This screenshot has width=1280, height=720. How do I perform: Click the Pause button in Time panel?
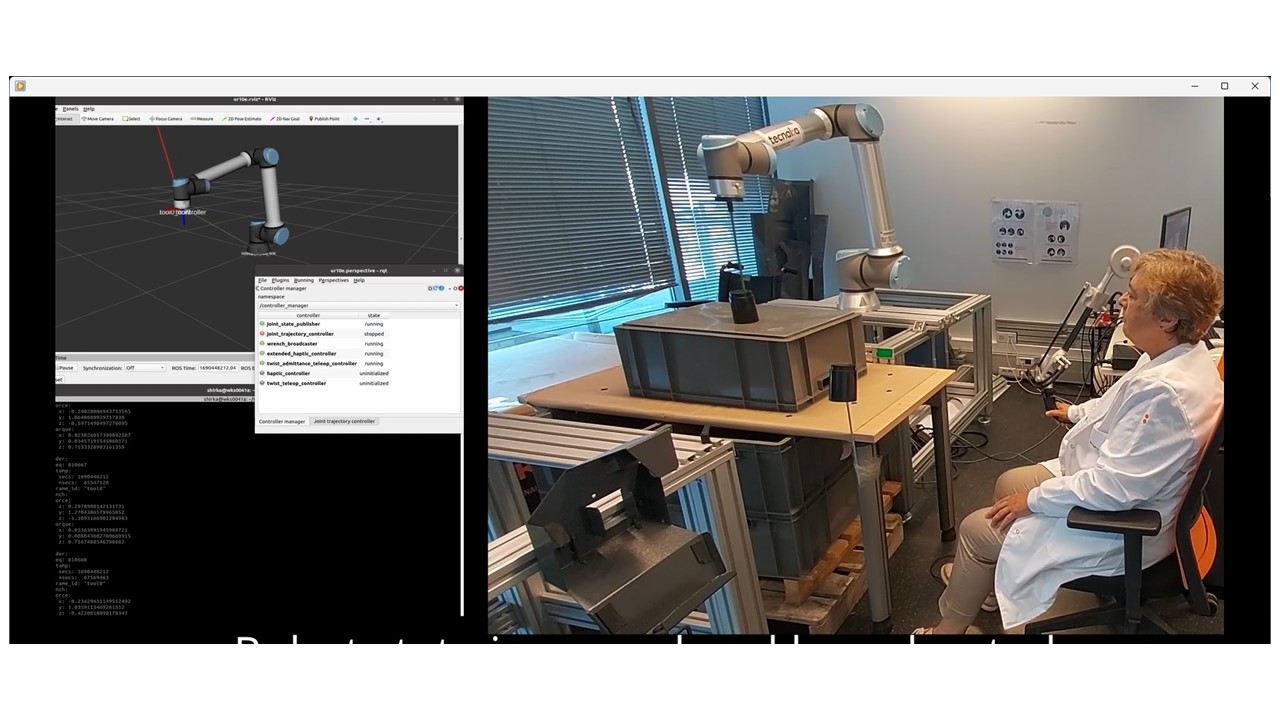pyautogui.click(x=65, y=368)
